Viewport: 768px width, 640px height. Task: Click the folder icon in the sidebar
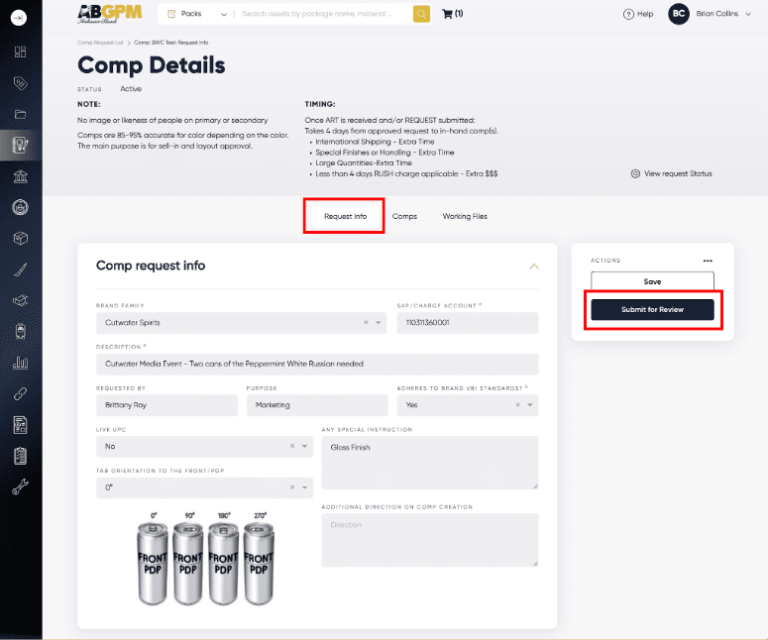click(x=20, y=114)
